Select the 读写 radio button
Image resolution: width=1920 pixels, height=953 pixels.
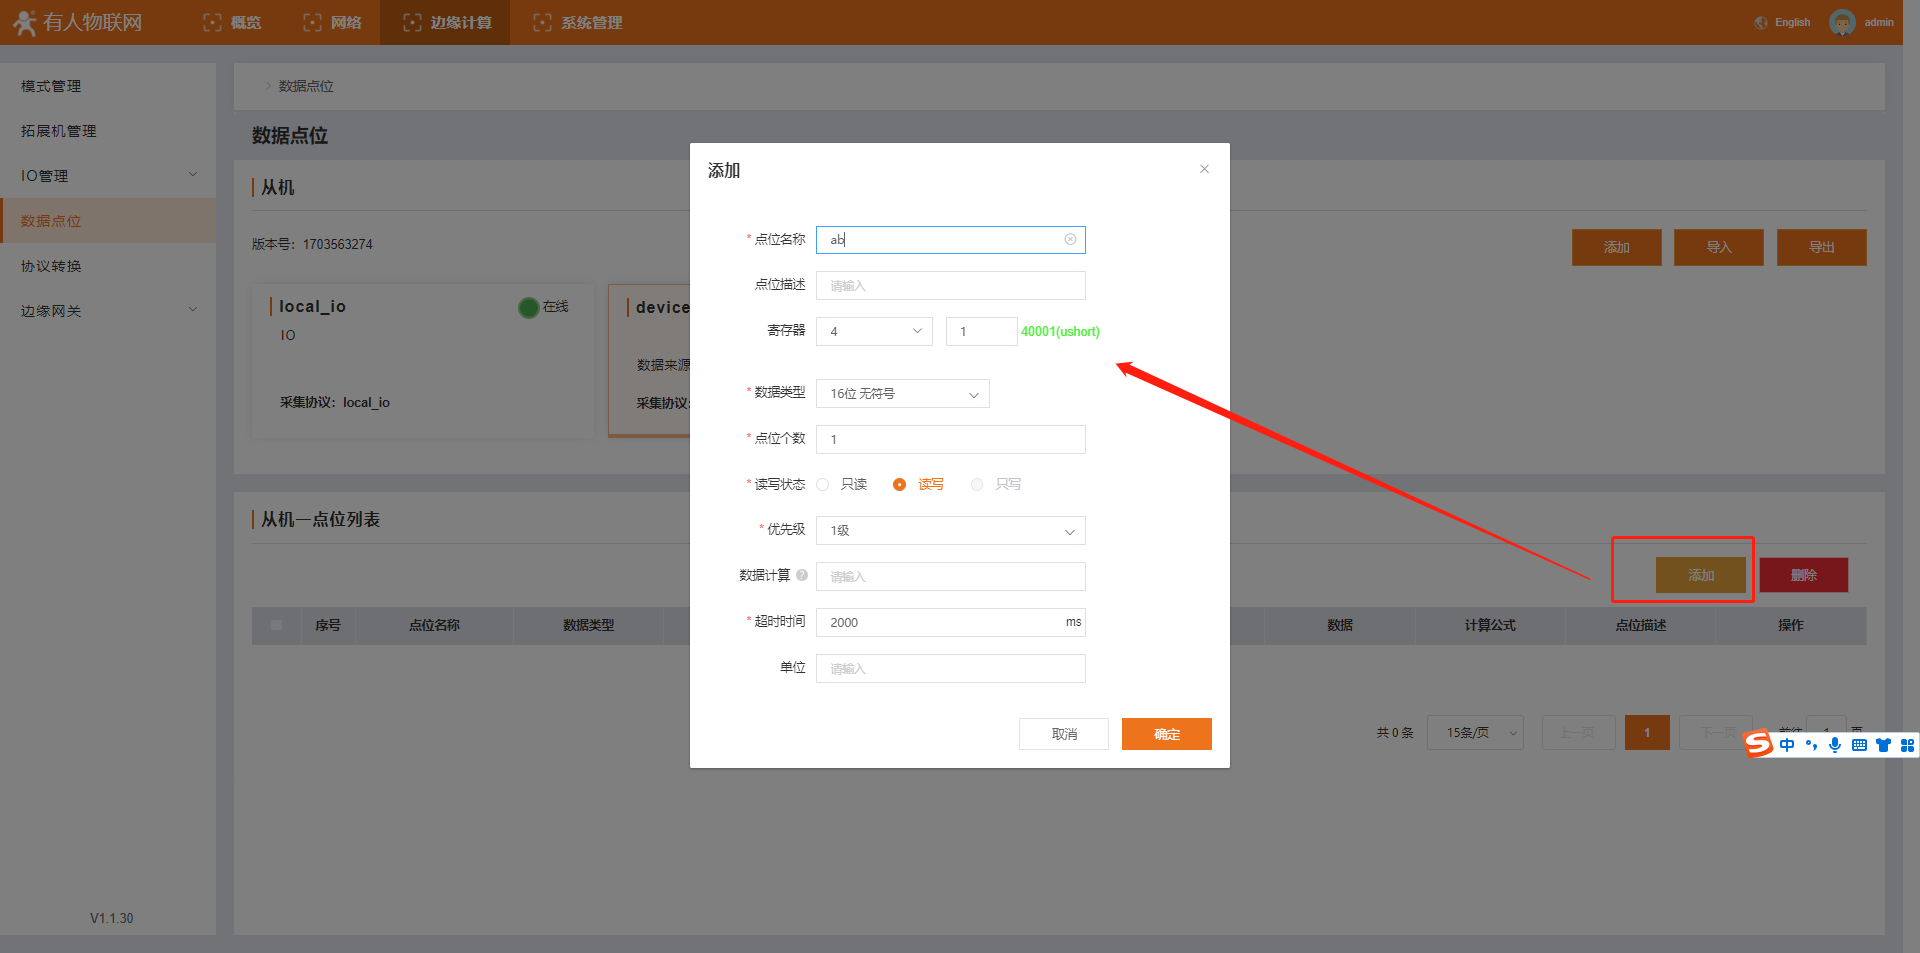click(899, 484)
